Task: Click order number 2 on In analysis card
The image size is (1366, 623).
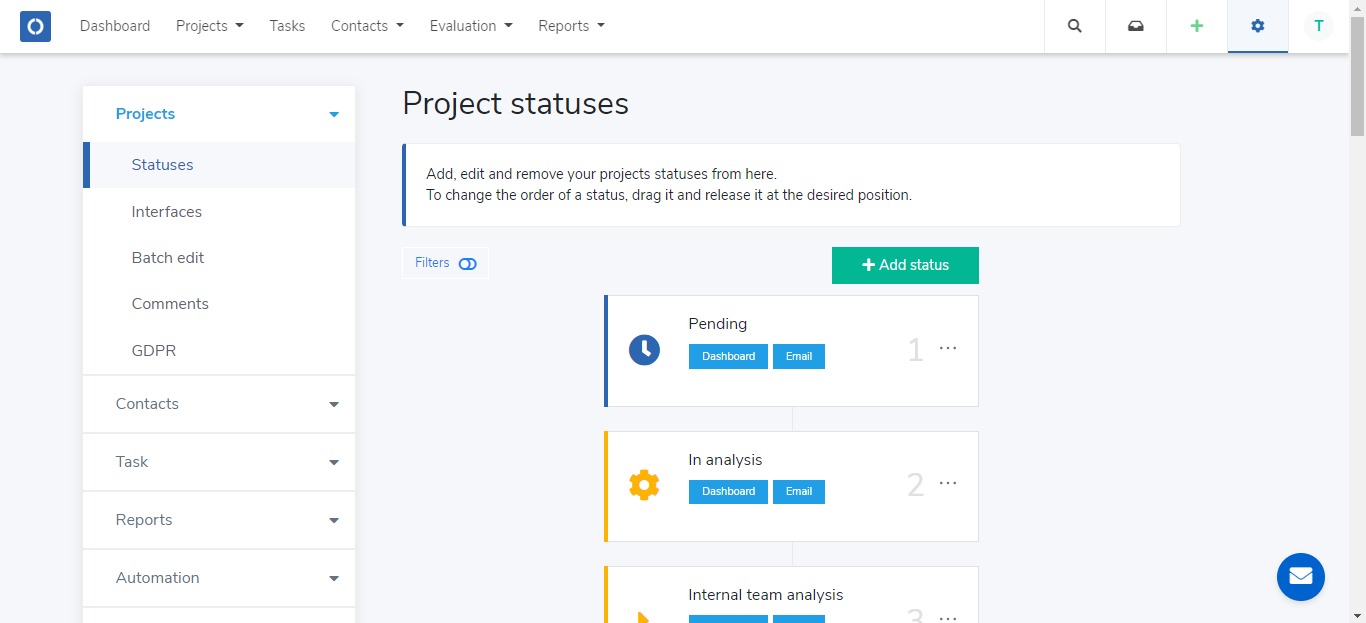Action: pyautogui.click(x=915, y=485)
